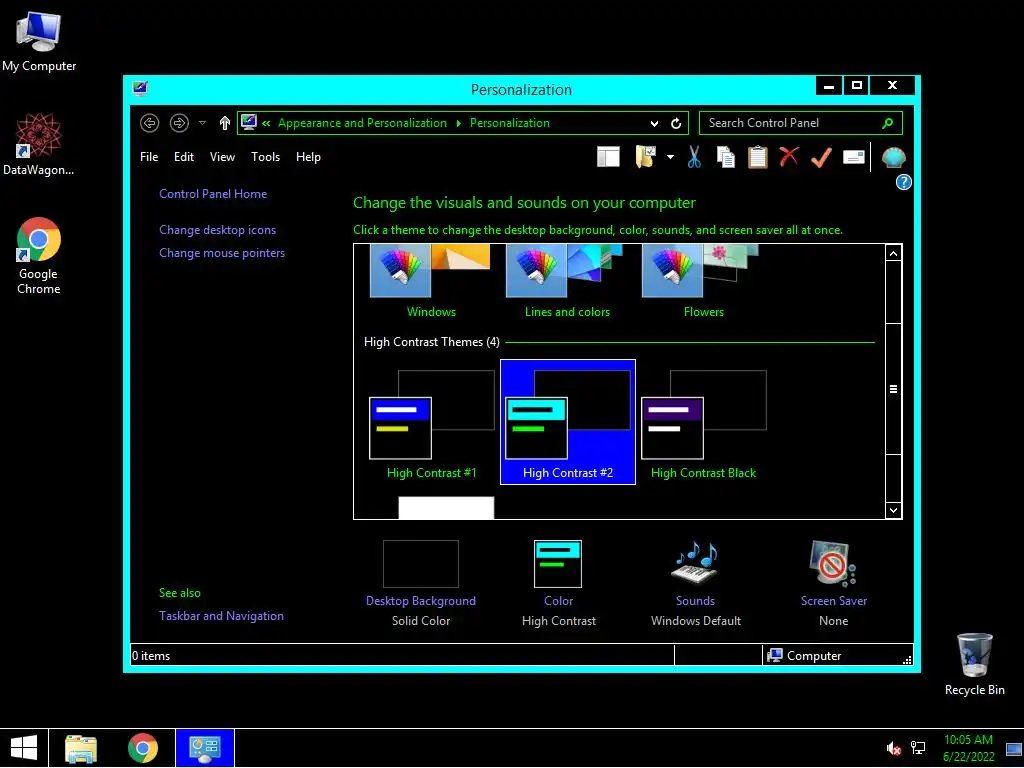Image resolution: width=1024 pixels, height=768 pixels.
Task: Select the Windows theme
Action: click(x=431, y=281)
